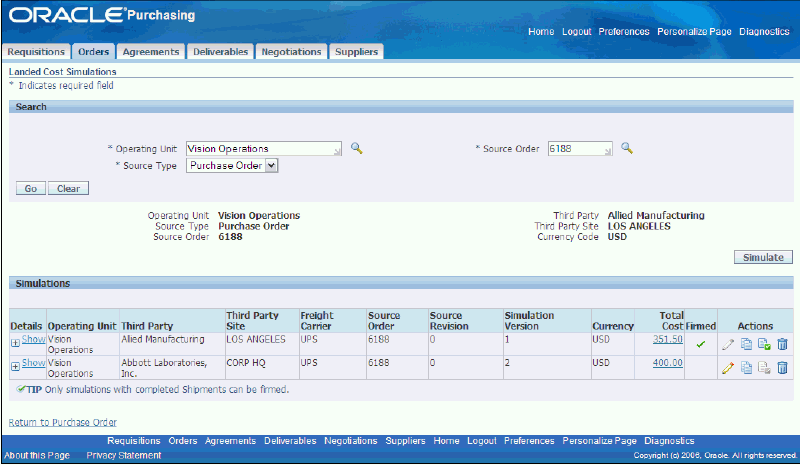Click the Show link for Allied Manufacturing
Image resolution: width=800 pixels, height=465 pixels.
(x=34, y=339)
